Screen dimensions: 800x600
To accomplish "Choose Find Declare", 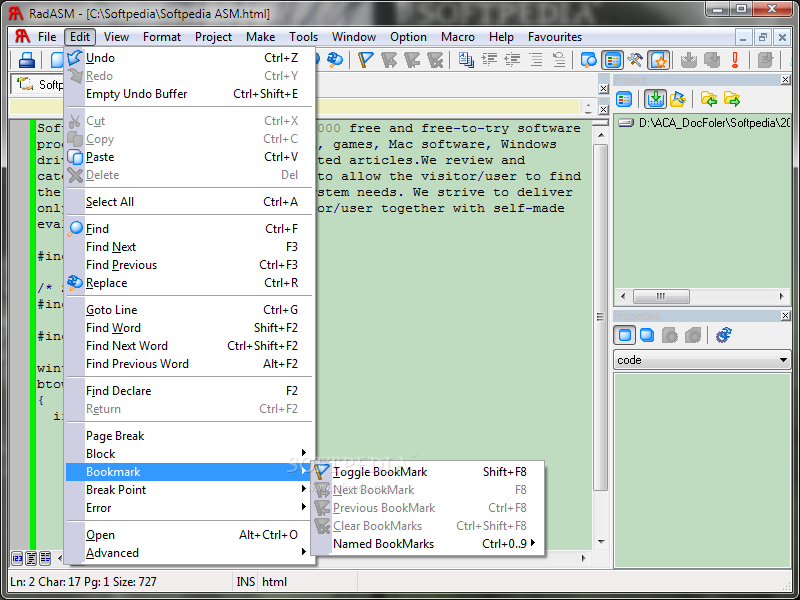I will pos(189,391).
